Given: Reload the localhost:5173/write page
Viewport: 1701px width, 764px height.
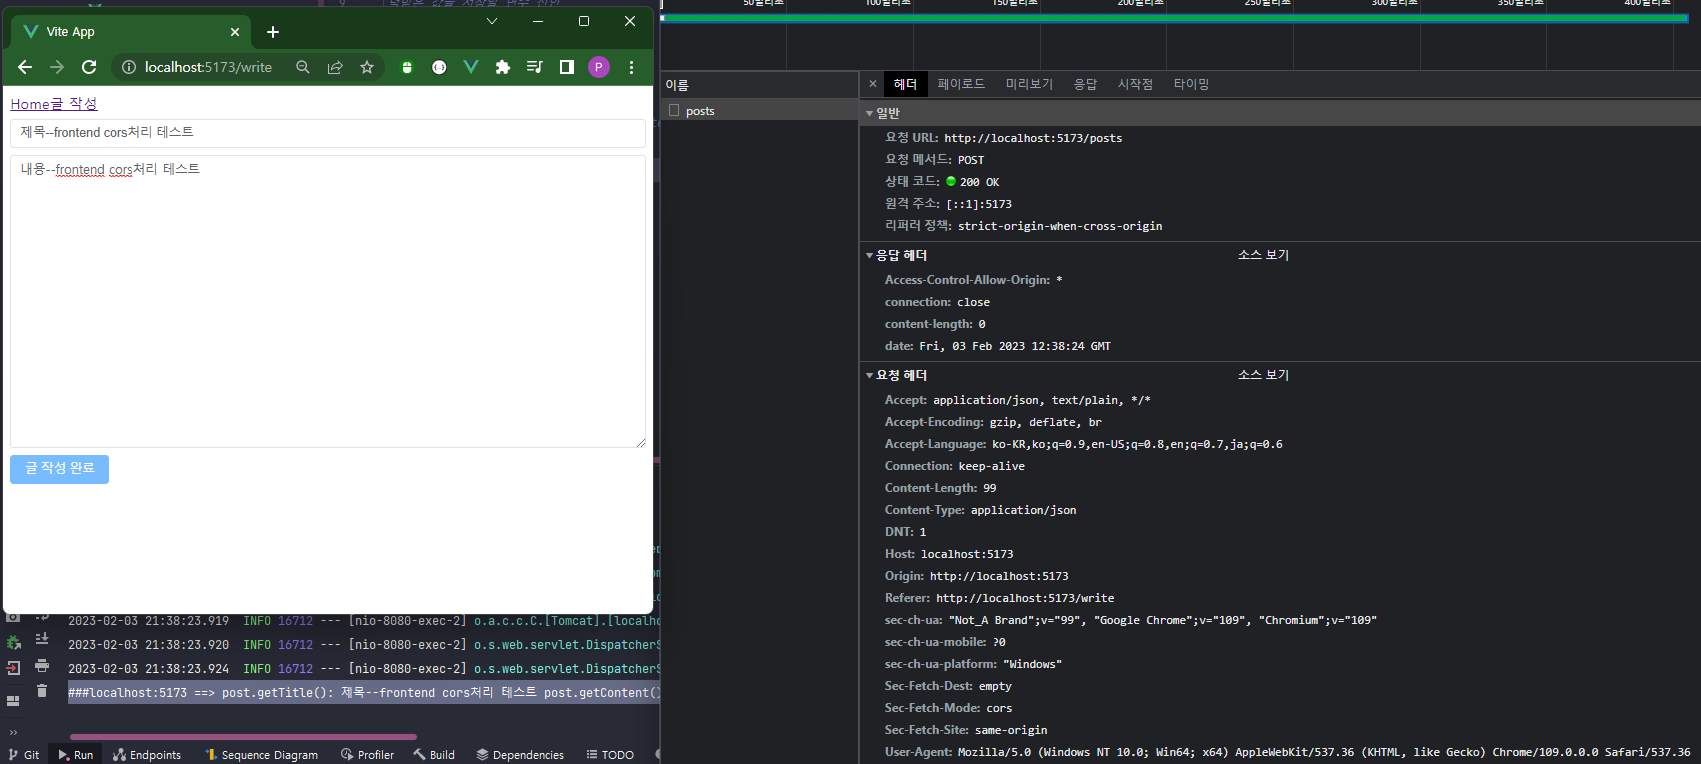Looking at the screenshot, I should coord(89,67).
